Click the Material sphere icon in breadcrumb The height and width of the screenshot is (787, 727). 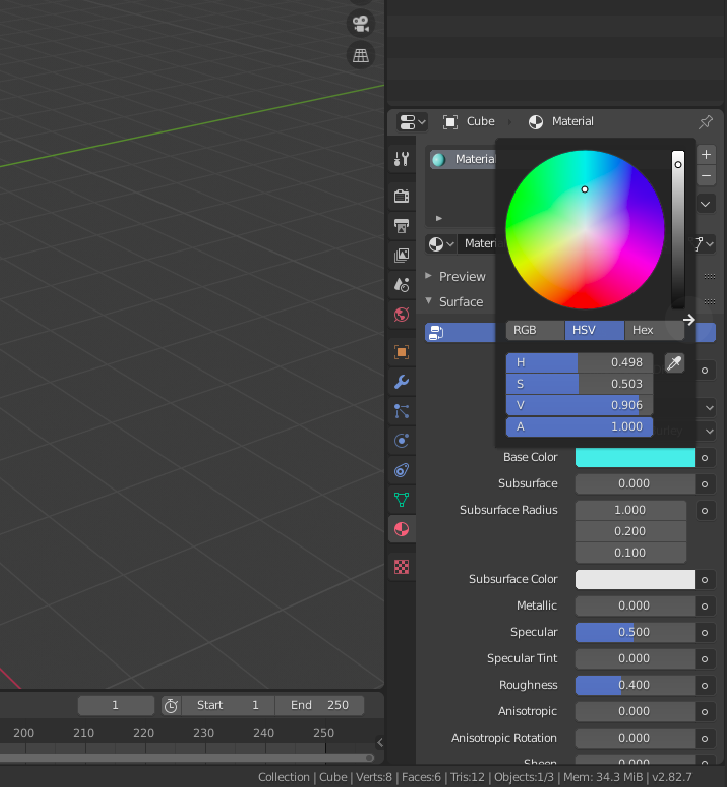coord(536,121)
